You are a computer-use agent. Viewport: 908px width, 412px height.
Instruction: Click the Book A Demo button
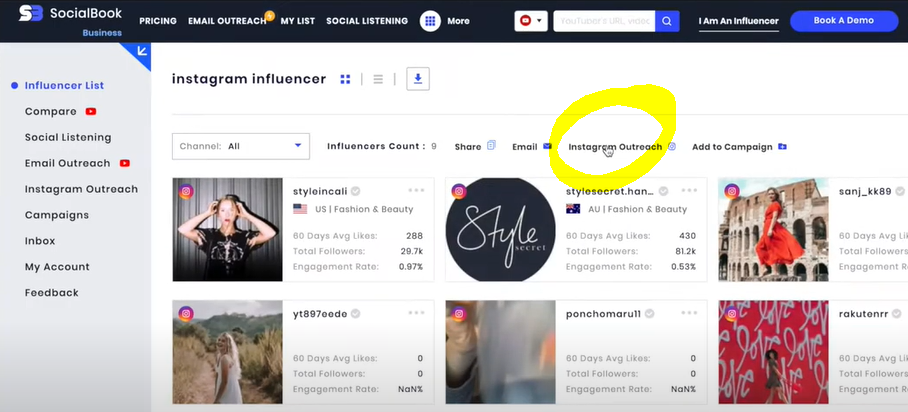(844, 21)
